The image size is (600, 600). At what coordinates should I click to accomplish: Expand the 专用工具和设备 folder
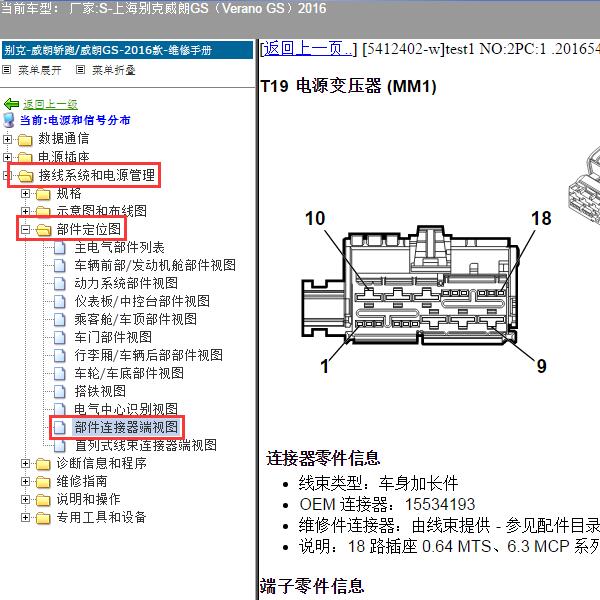25,518
